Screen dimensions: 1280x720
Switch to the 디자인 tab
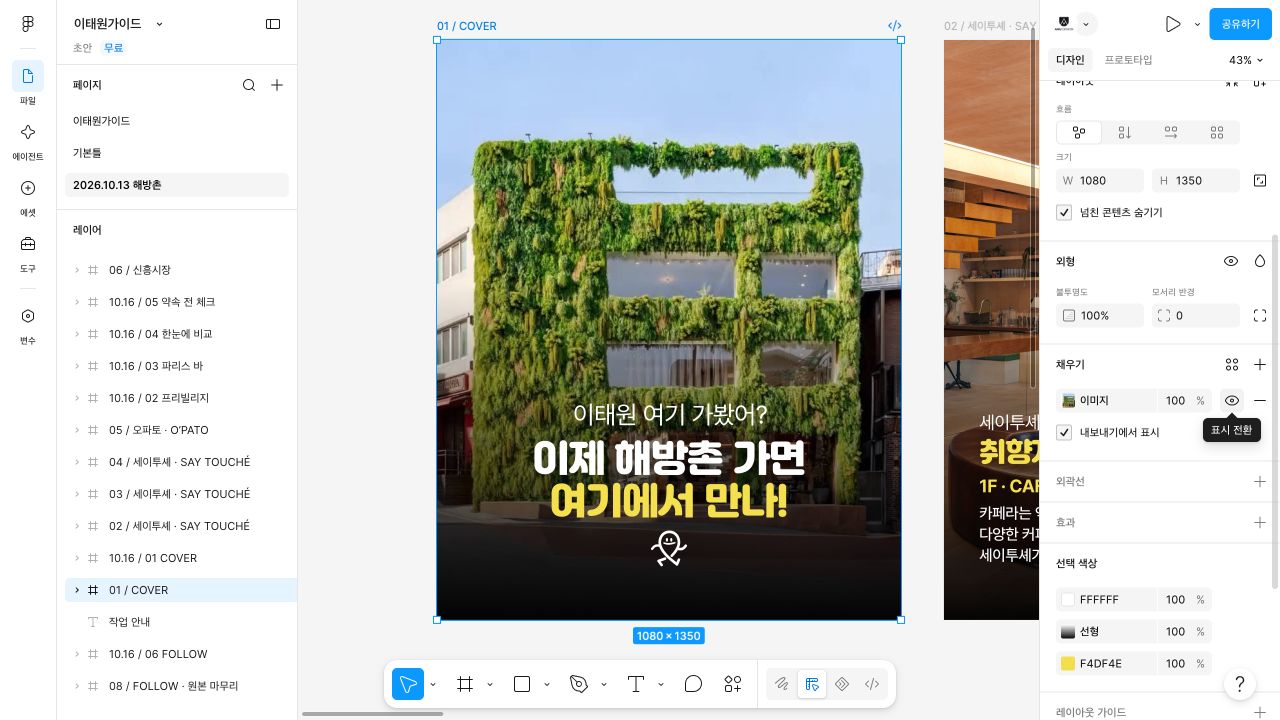tap(1070, 60)
